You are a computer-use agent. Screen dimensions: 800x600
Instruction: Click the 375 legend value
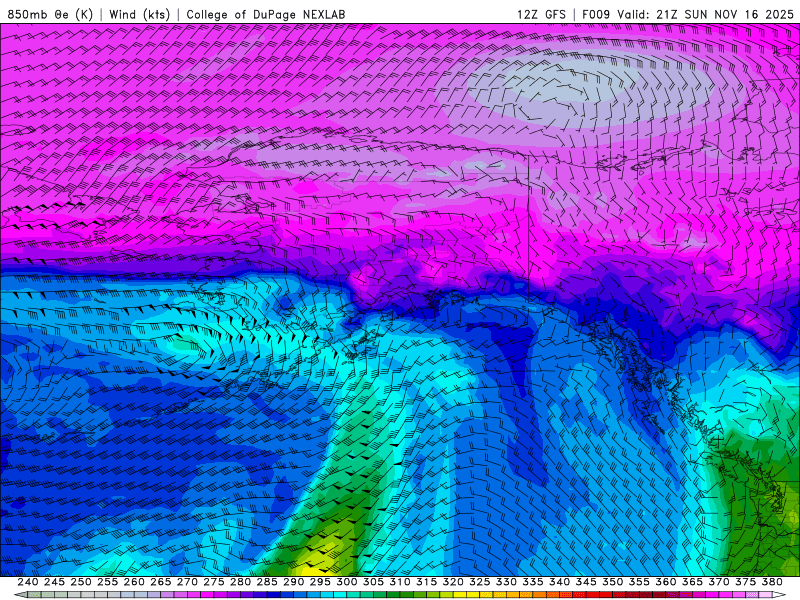745,582
